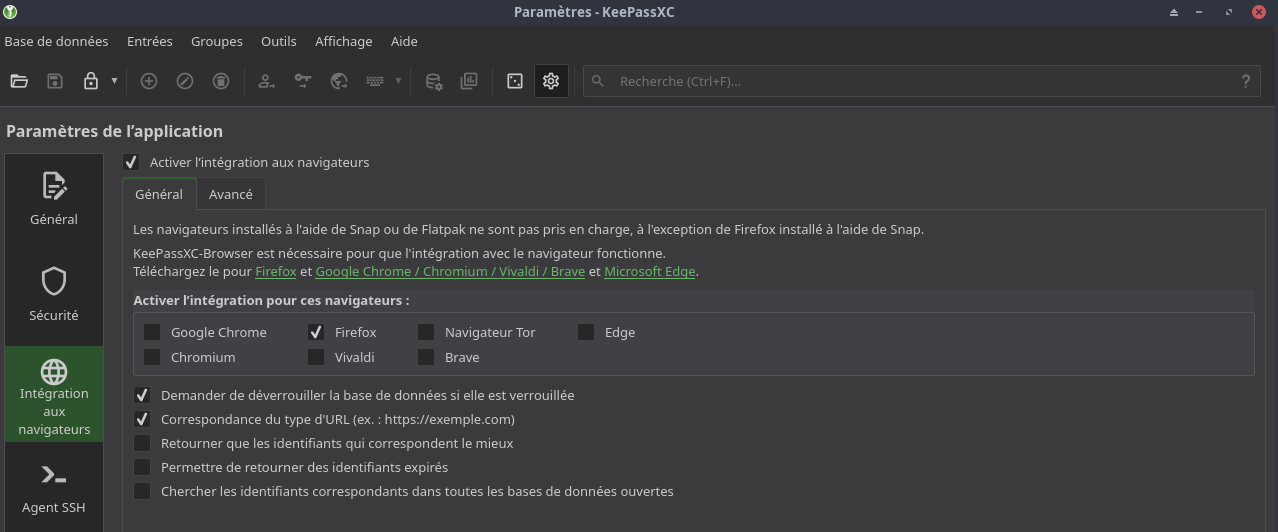Open the password generator dice icon

[x=515, y=81]
